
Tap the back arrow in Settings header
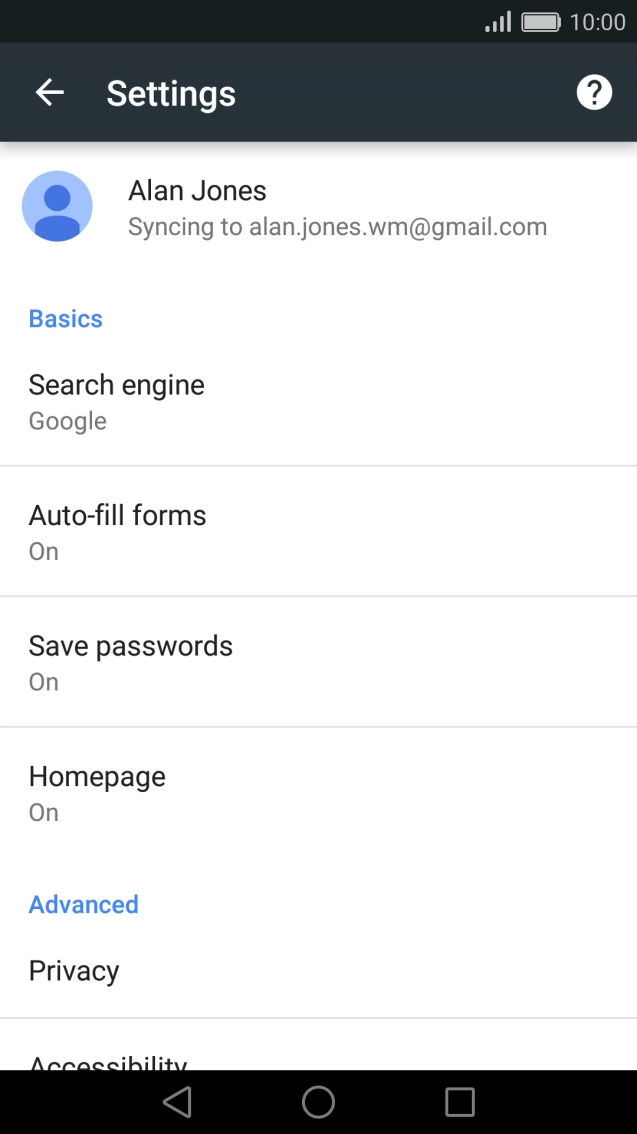(49, 93)
